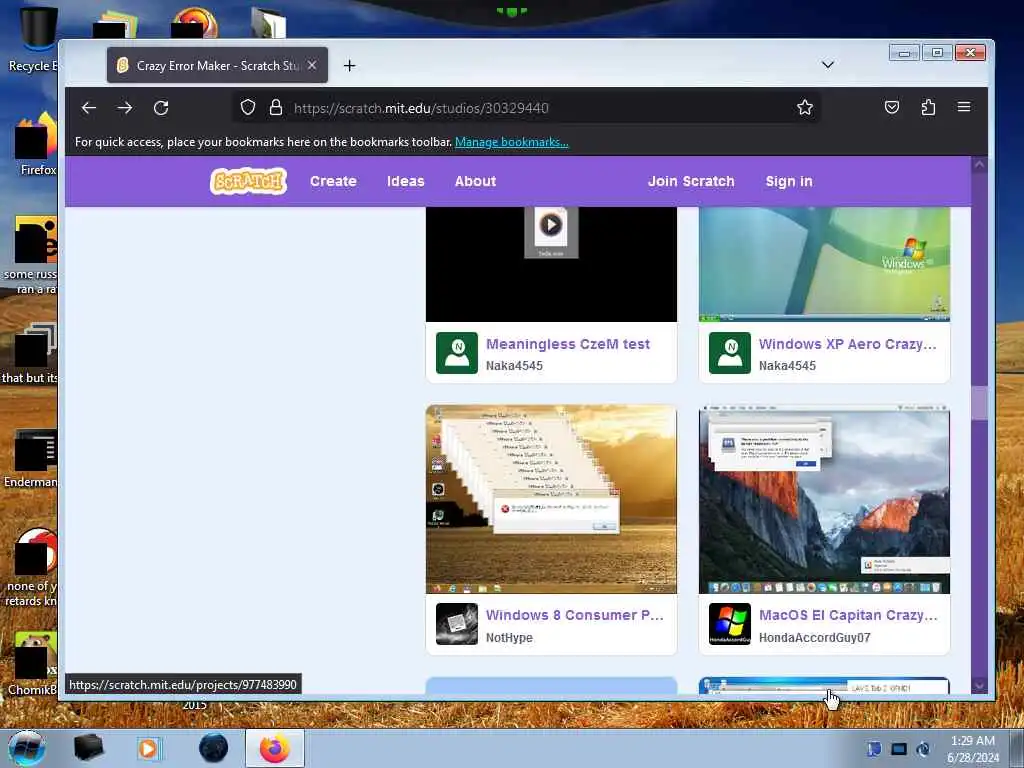1024x768 pixels.
Task: Click the network tray icon
Action: 899,749
